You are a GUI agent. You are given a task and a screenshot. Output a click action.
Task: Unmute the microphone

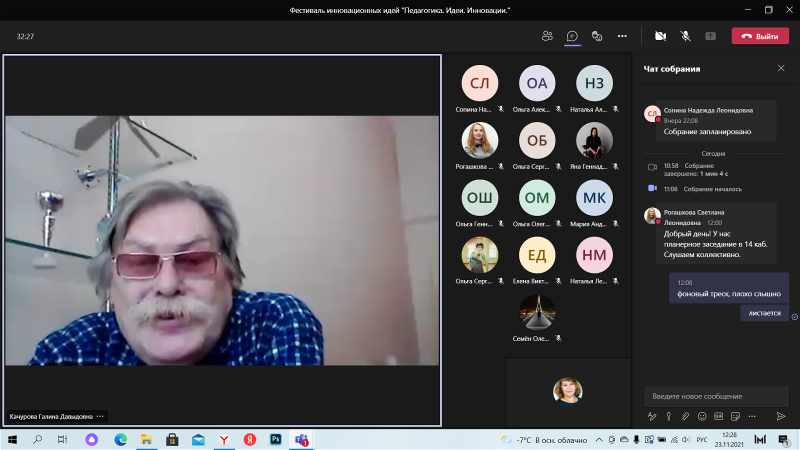click(x=686, y=36)
